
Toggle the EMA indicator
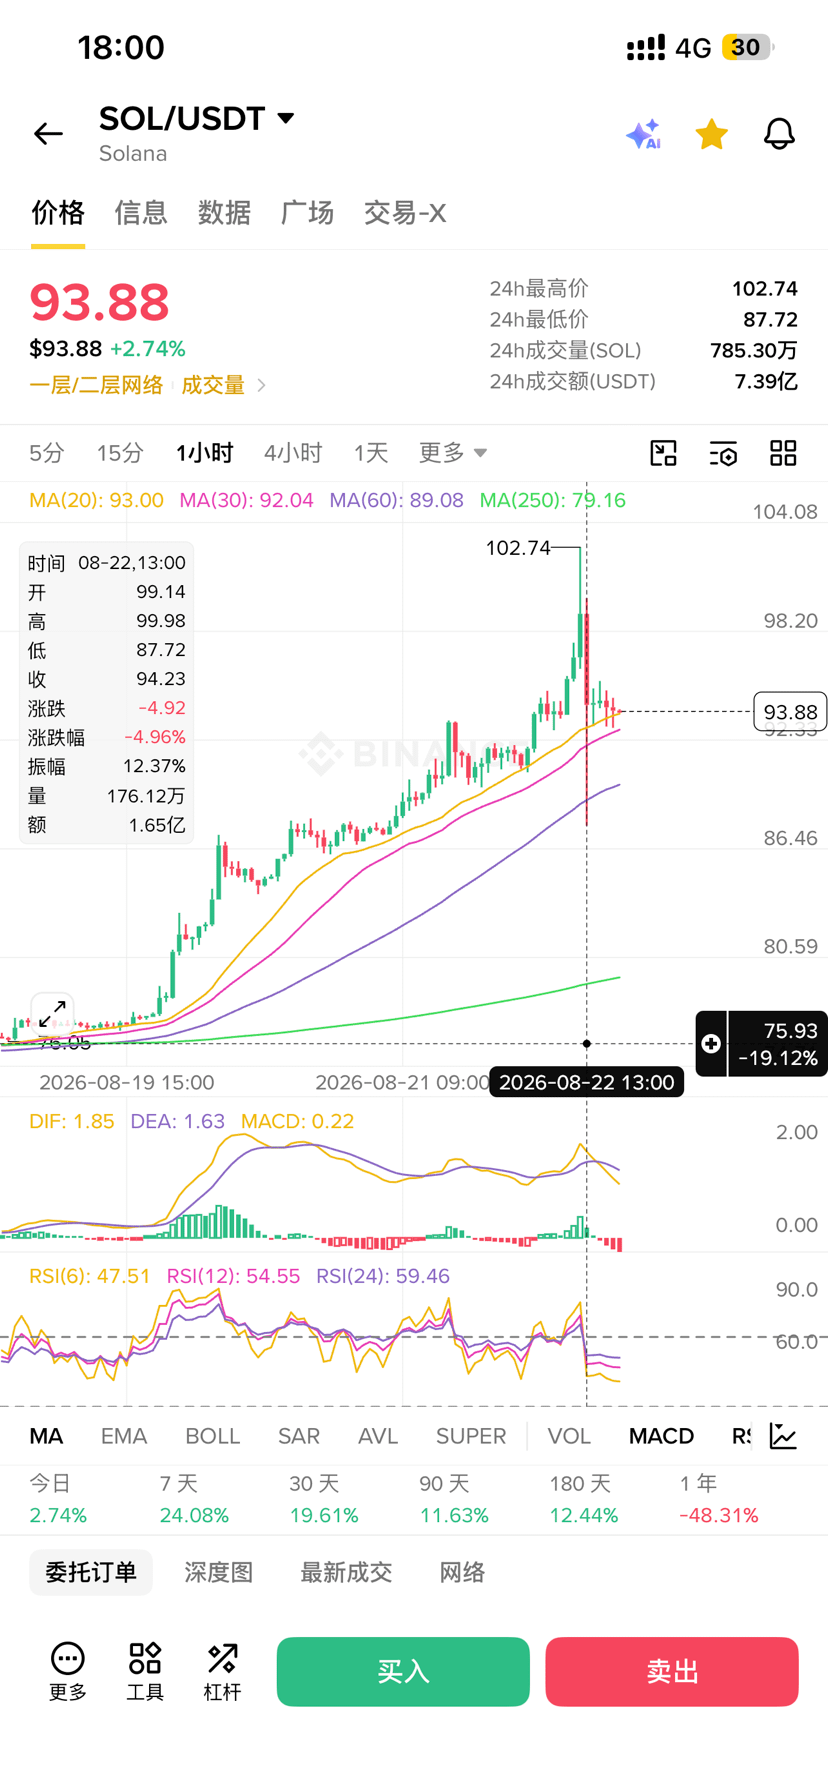124,1436
